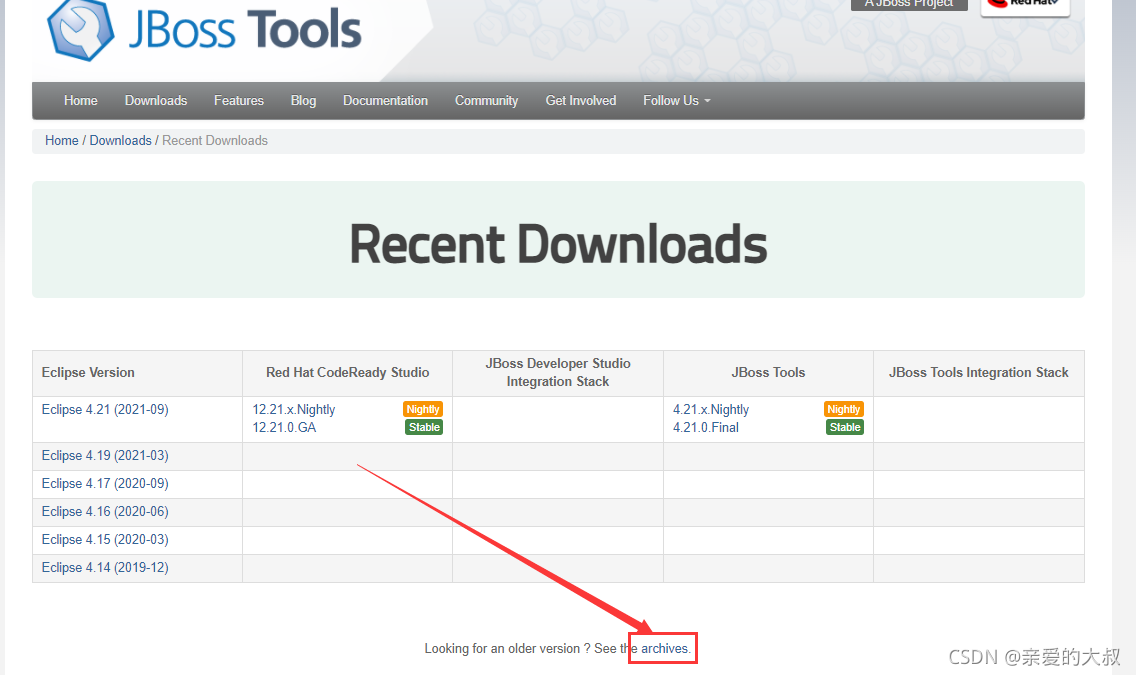Click the JBoss Tools column header
The height and width of the screenshot is (675, 1136).
click(x=768, y=372)
